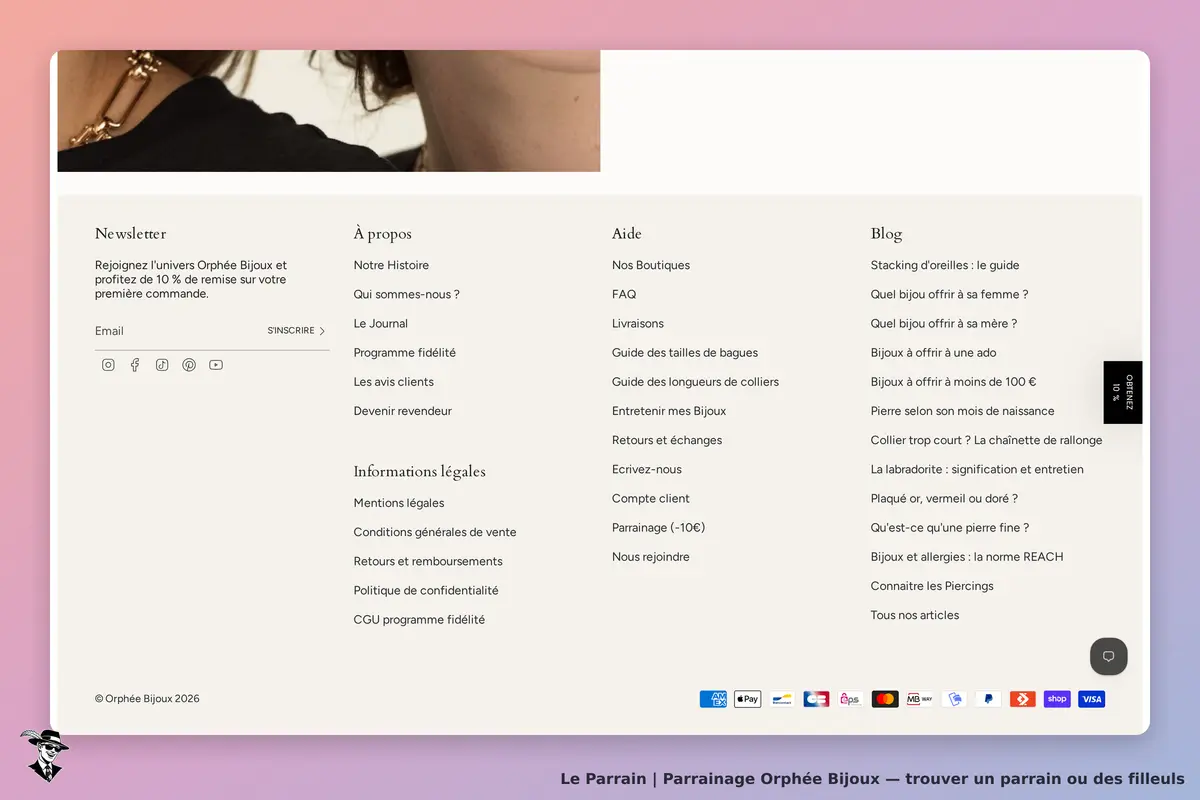Visit the Programme fidélité page

click(x=405, y=352)
